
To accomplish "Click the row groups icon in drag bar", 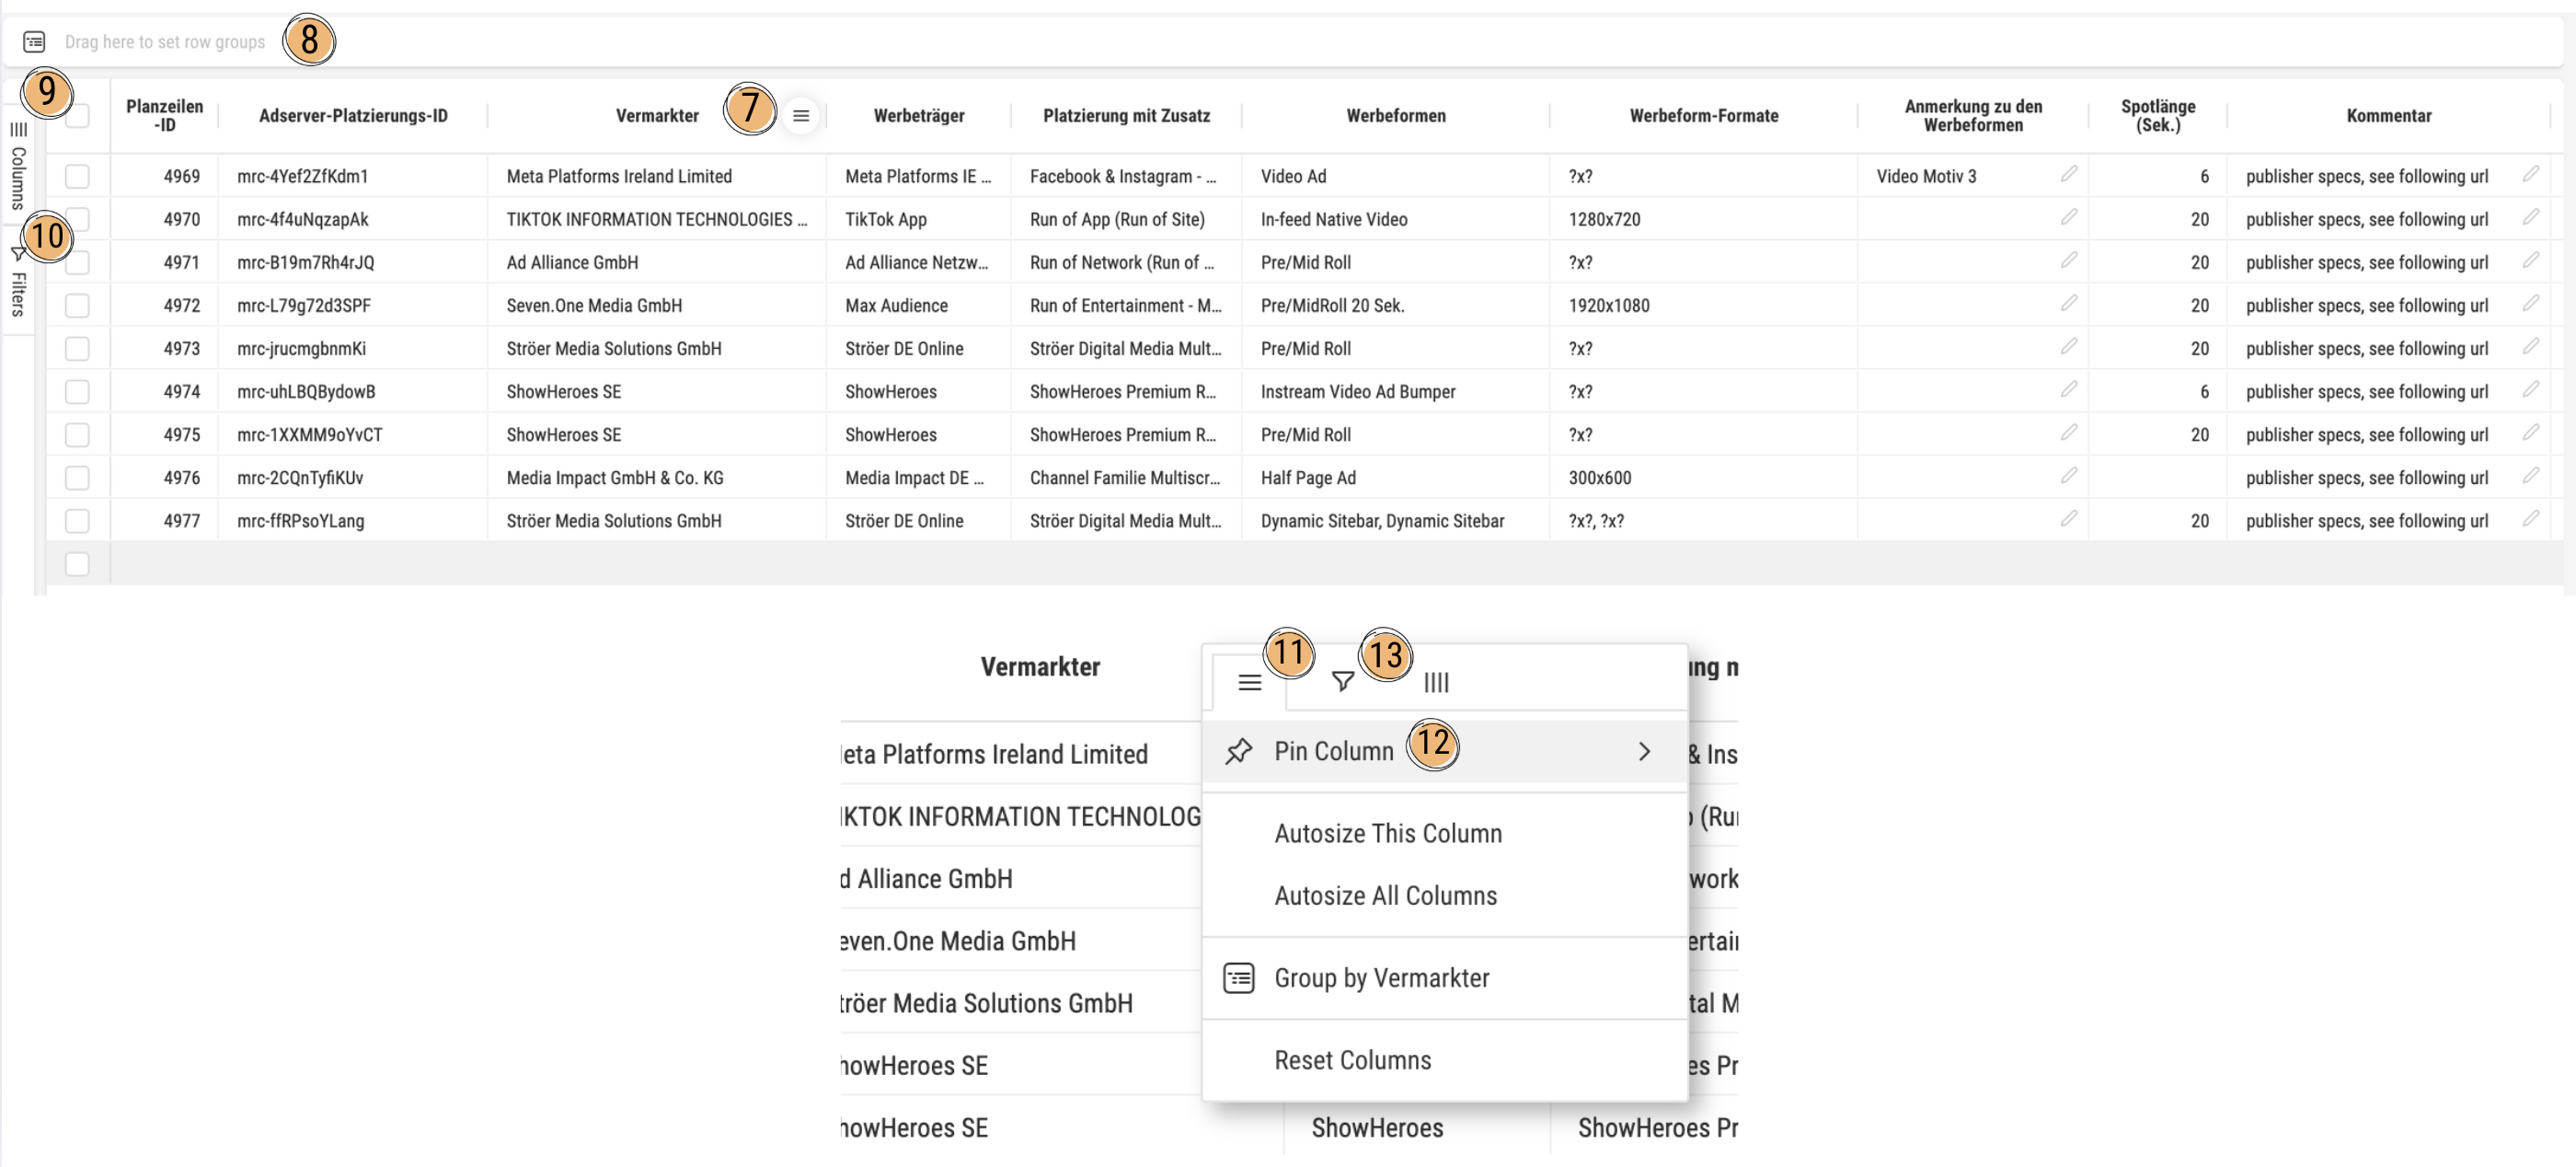I will [34, 42].
